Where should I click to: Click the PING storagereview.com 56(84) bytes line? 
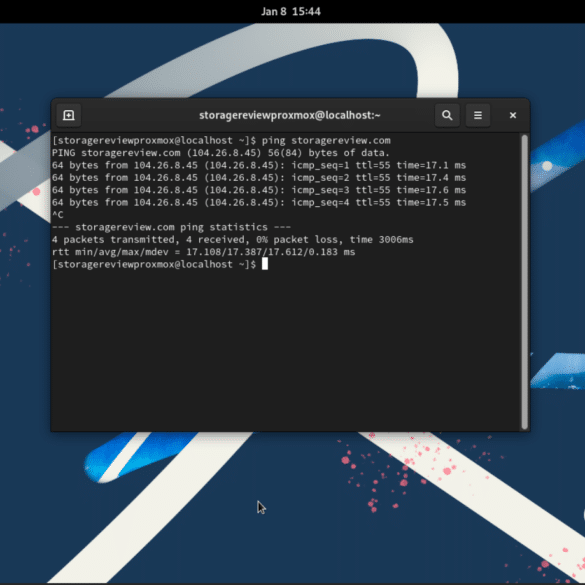220,153
